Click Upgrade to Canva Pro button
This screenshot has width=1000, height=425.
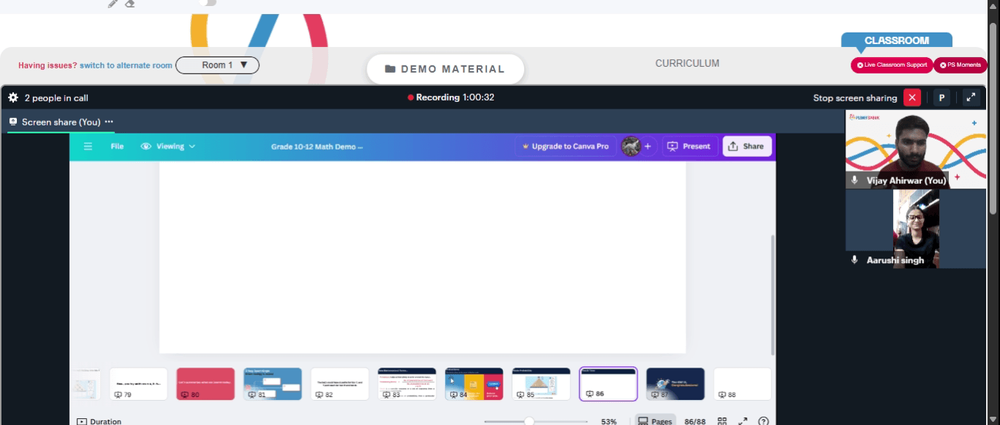point(565,146)
